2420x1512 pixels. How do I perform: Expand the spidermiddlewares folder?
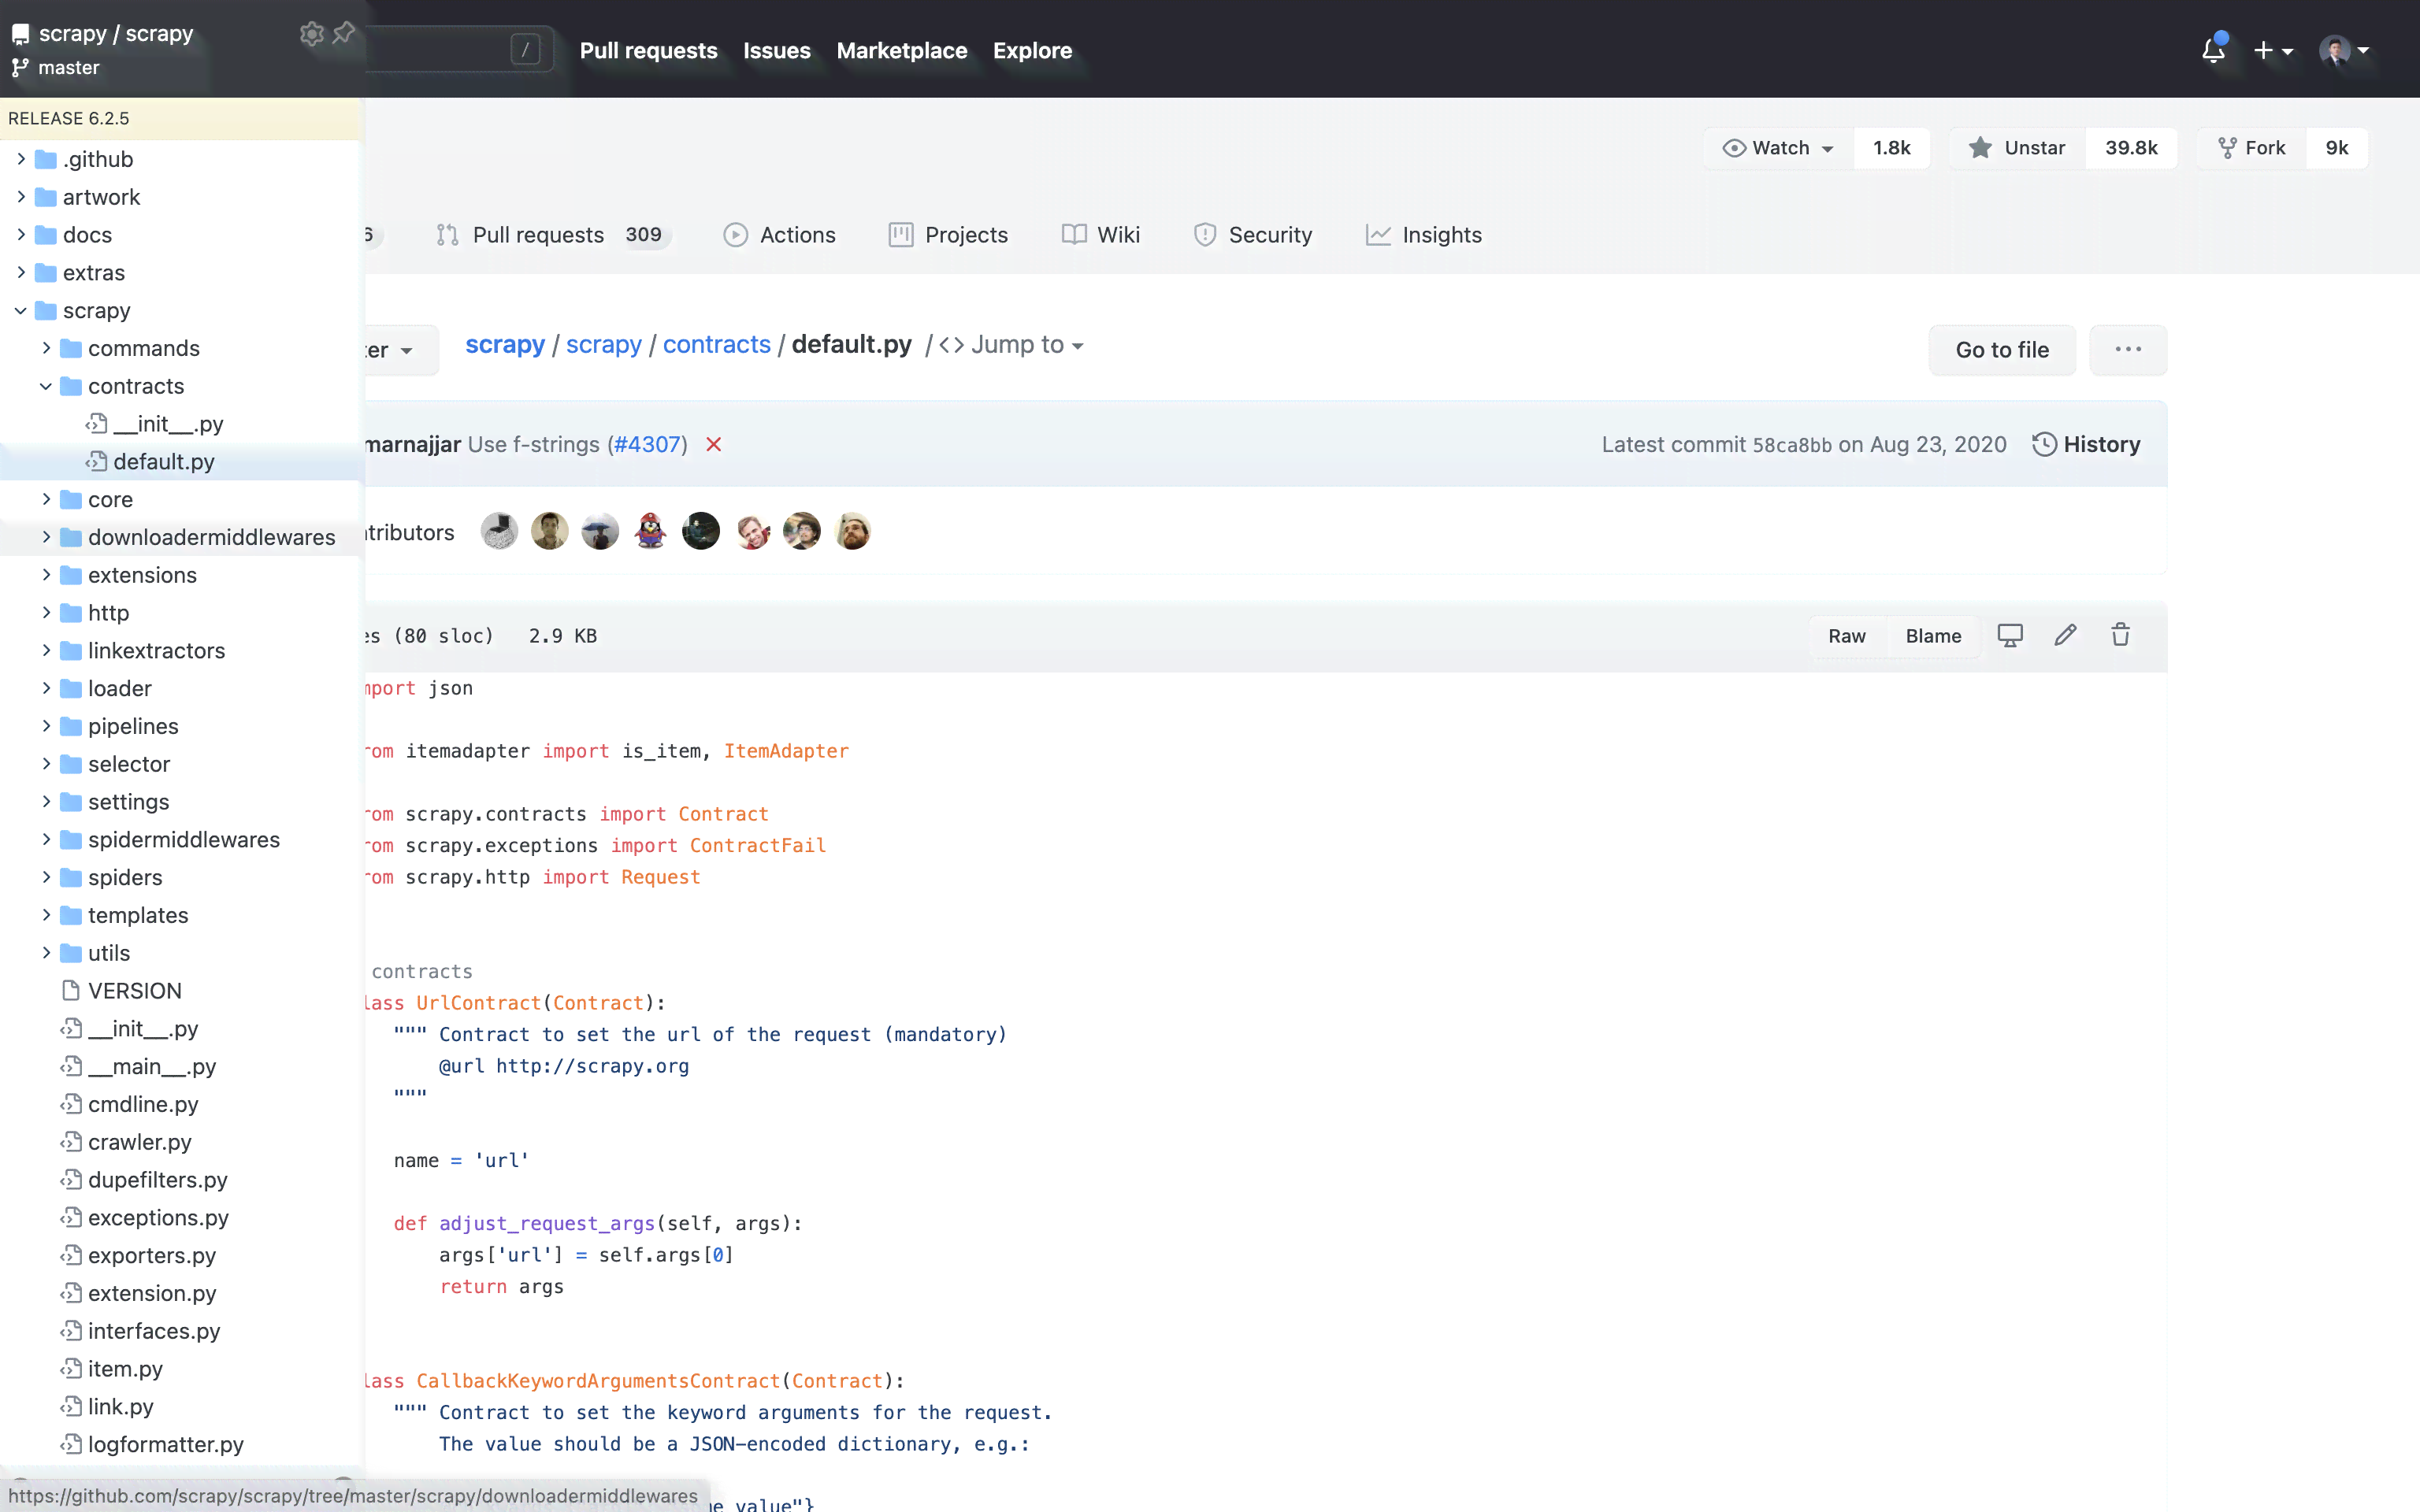(x=46, y=839)
